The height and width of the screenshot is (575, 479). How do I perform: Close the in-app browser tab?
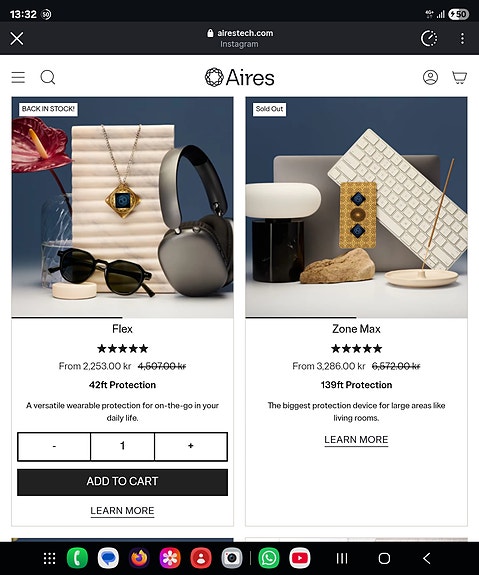[17, 38]
